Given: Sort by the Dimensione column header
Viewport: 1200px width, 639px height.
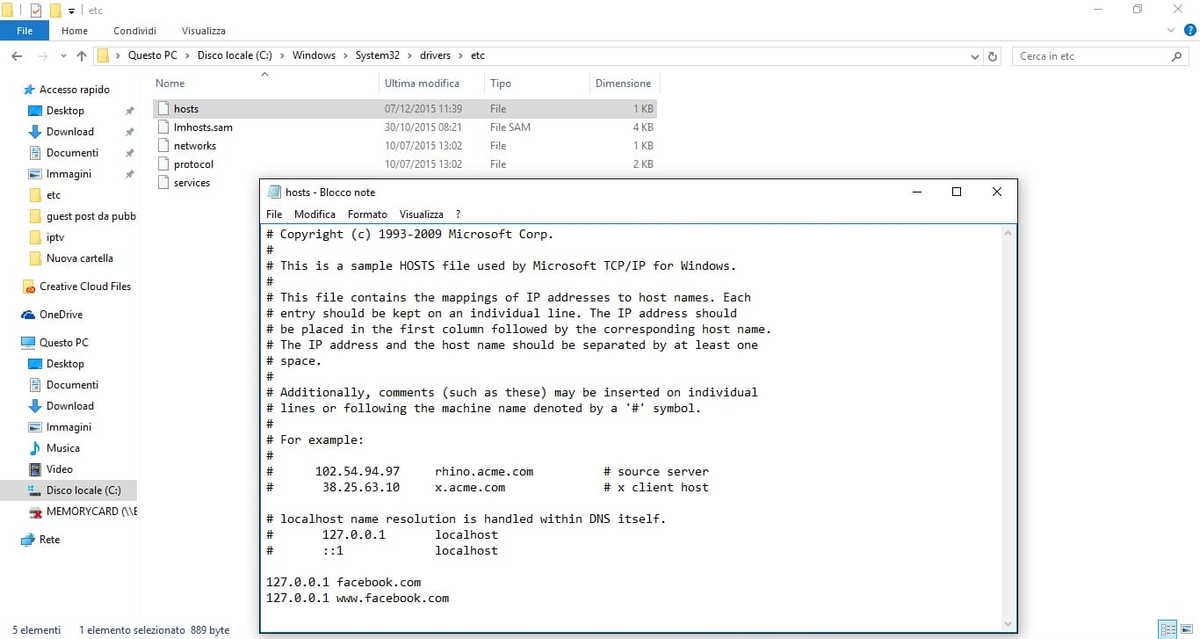Looking at the screenshot, I should coord(623,83).
